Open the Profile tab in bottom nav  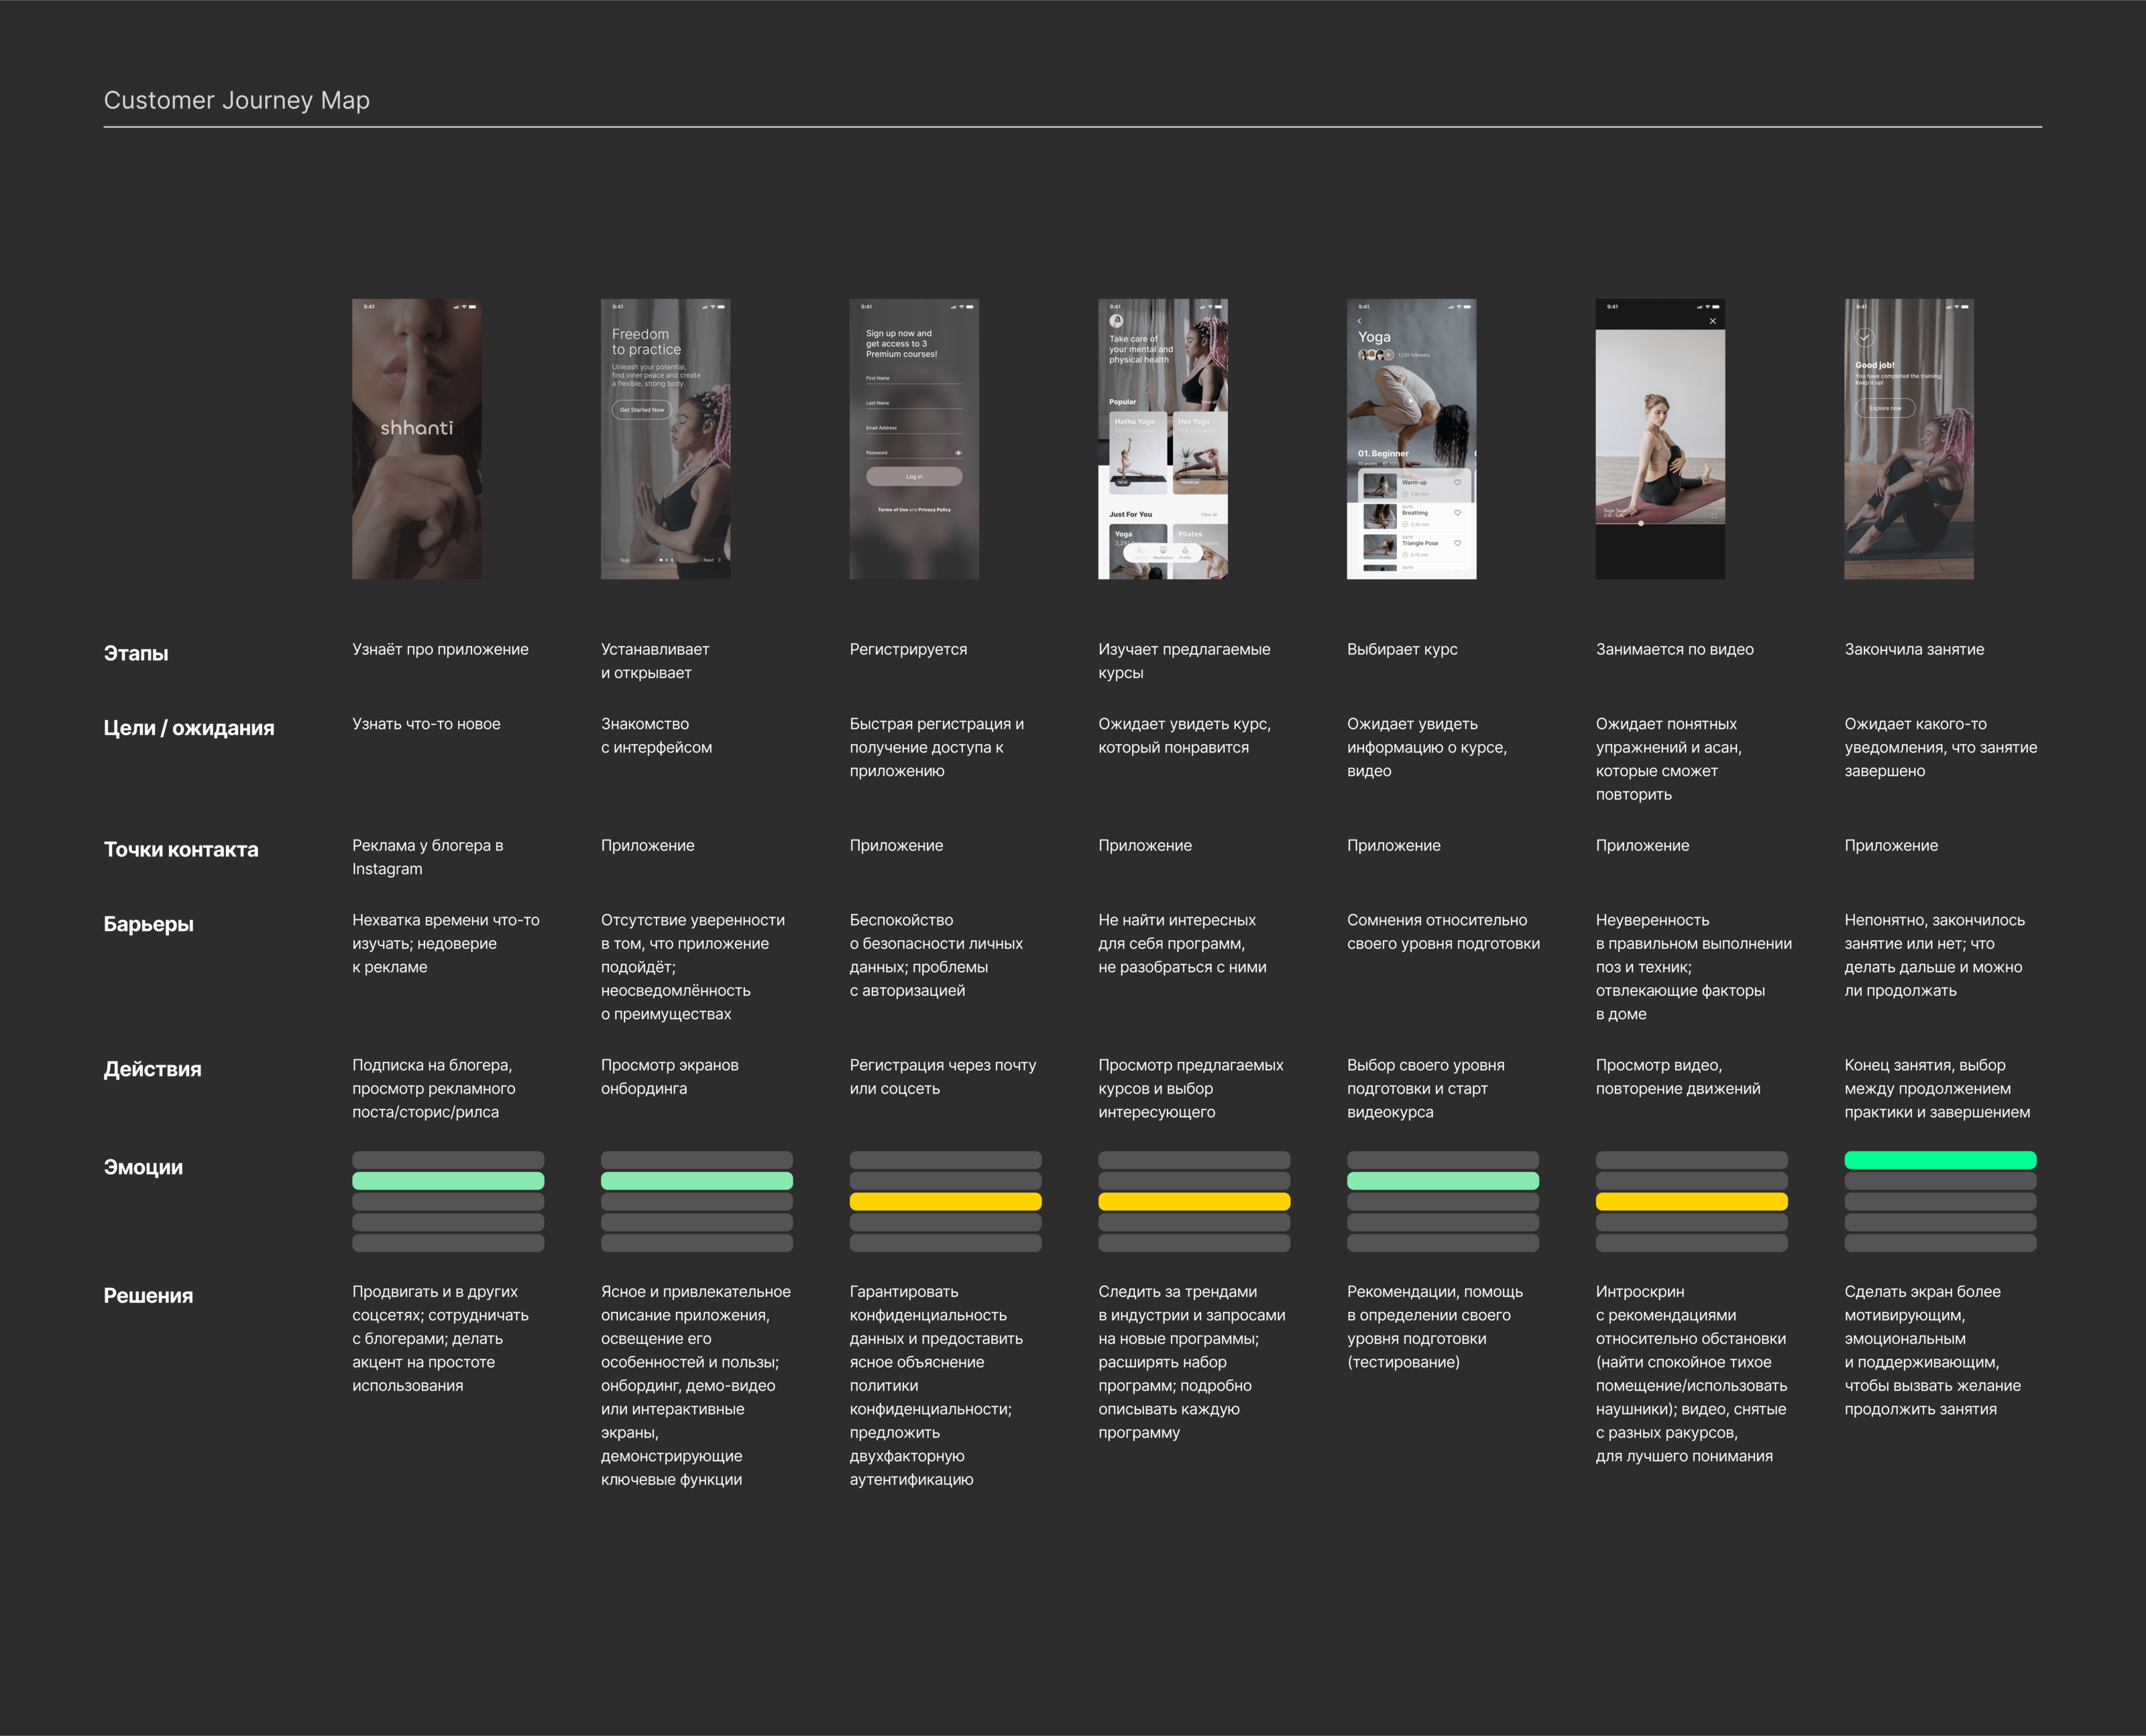[x=1185, y=551]
